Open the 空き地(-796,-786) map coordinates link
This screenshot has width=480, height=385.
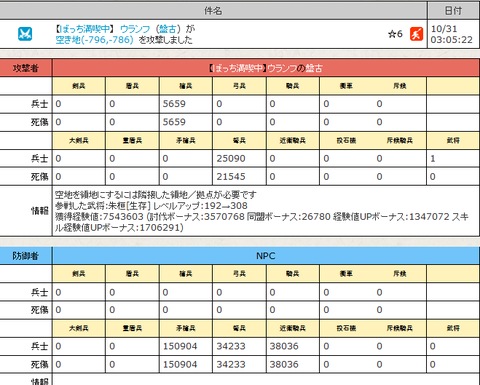tap(94, 40)
